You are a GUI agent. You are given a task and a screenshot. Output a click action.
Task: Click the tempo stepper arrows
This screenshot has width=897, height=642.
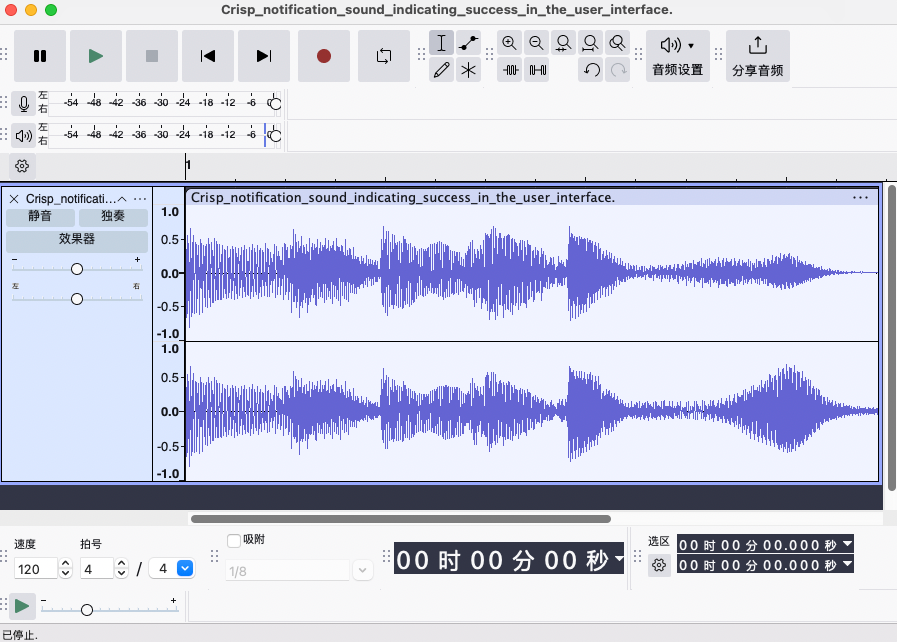point(65,569)
